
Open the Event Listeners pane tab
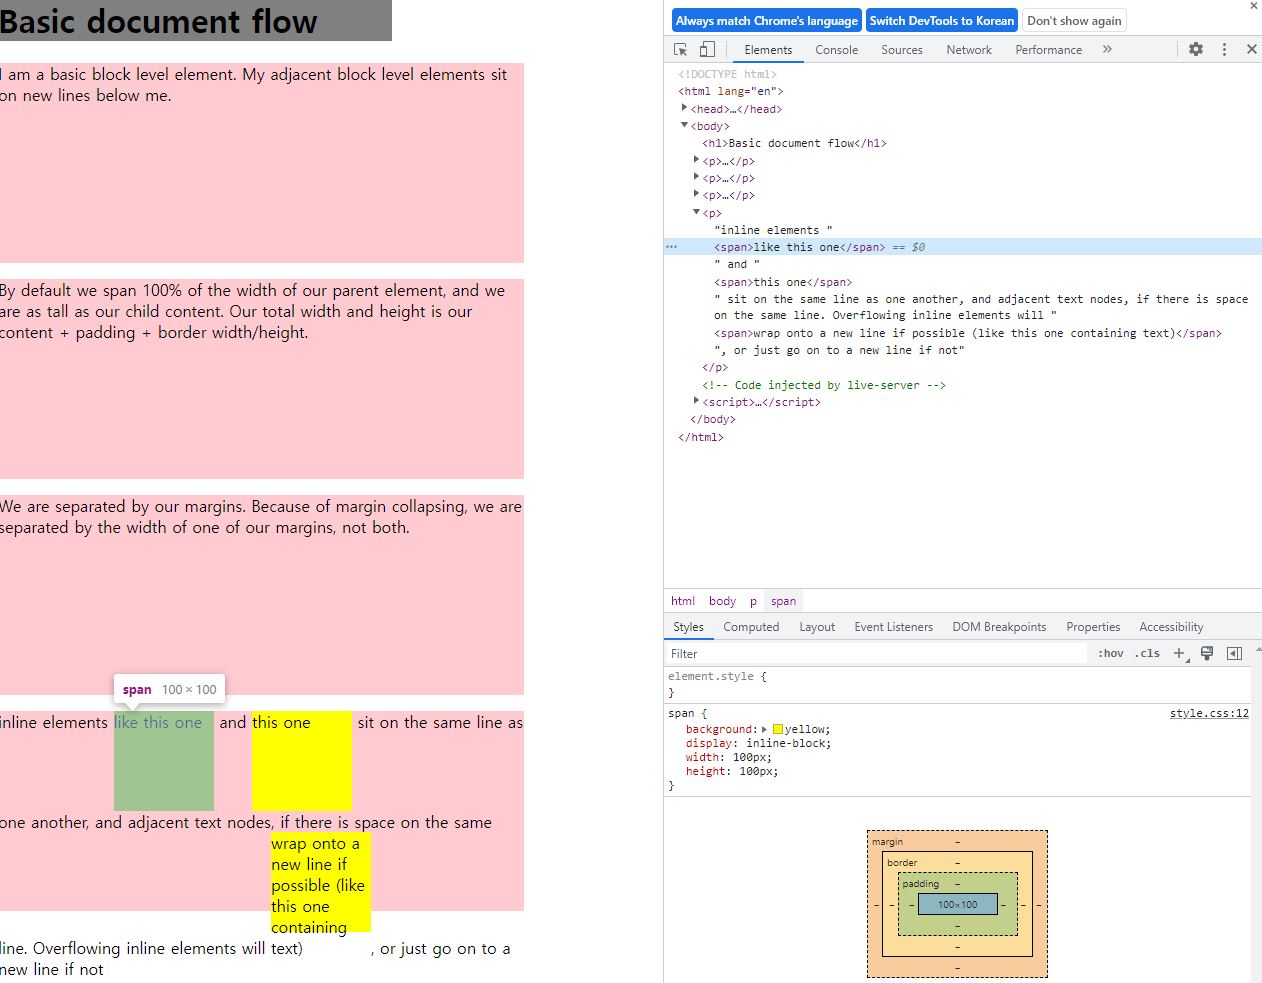point(893,627)
